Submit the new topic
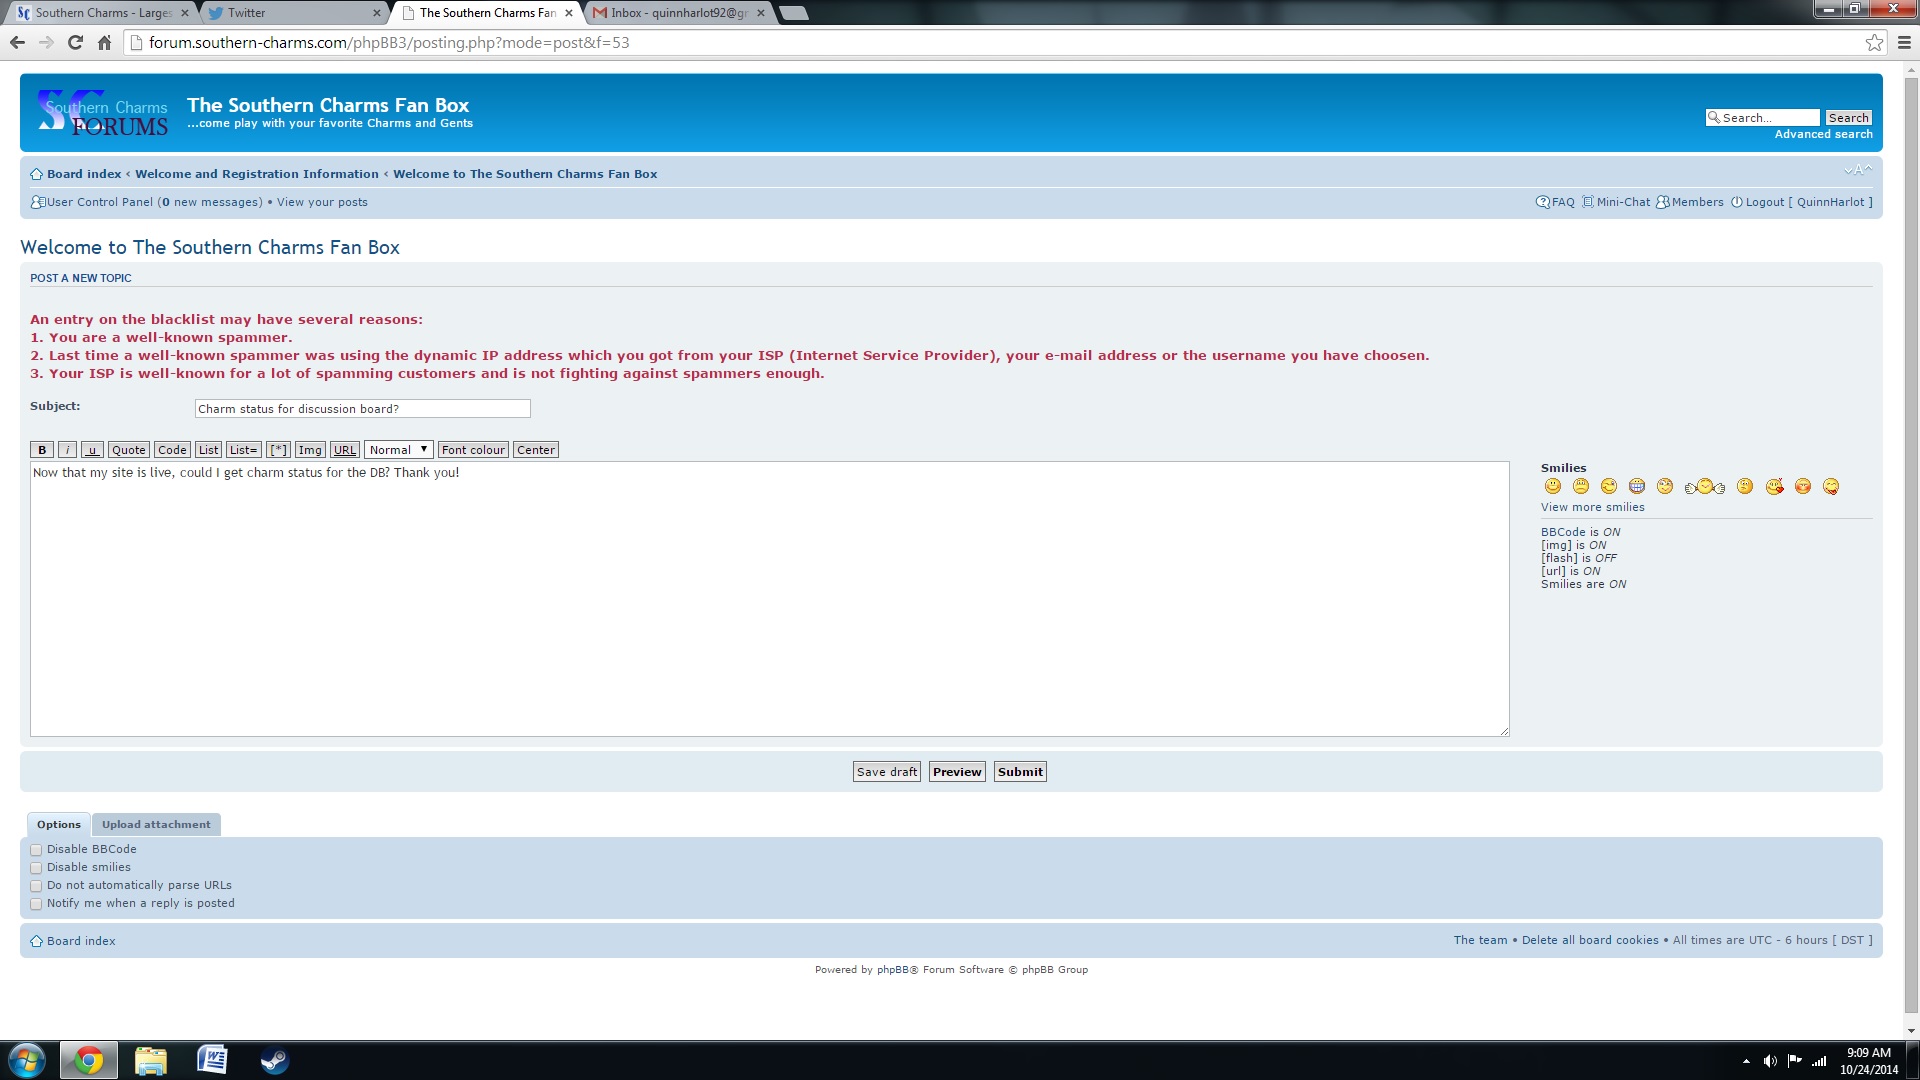 (x=1019, y=772)
